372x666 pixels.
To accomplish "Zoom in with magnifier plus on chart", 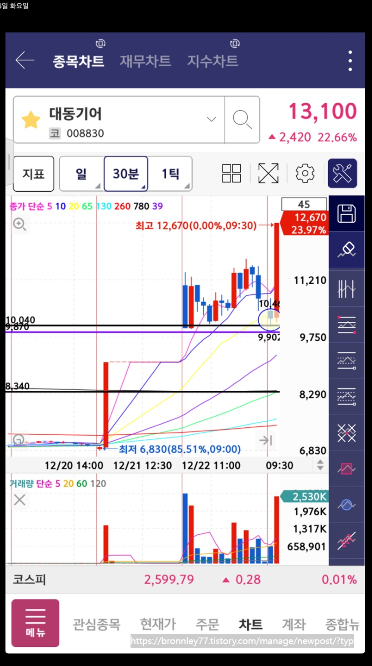I will 20,224.
